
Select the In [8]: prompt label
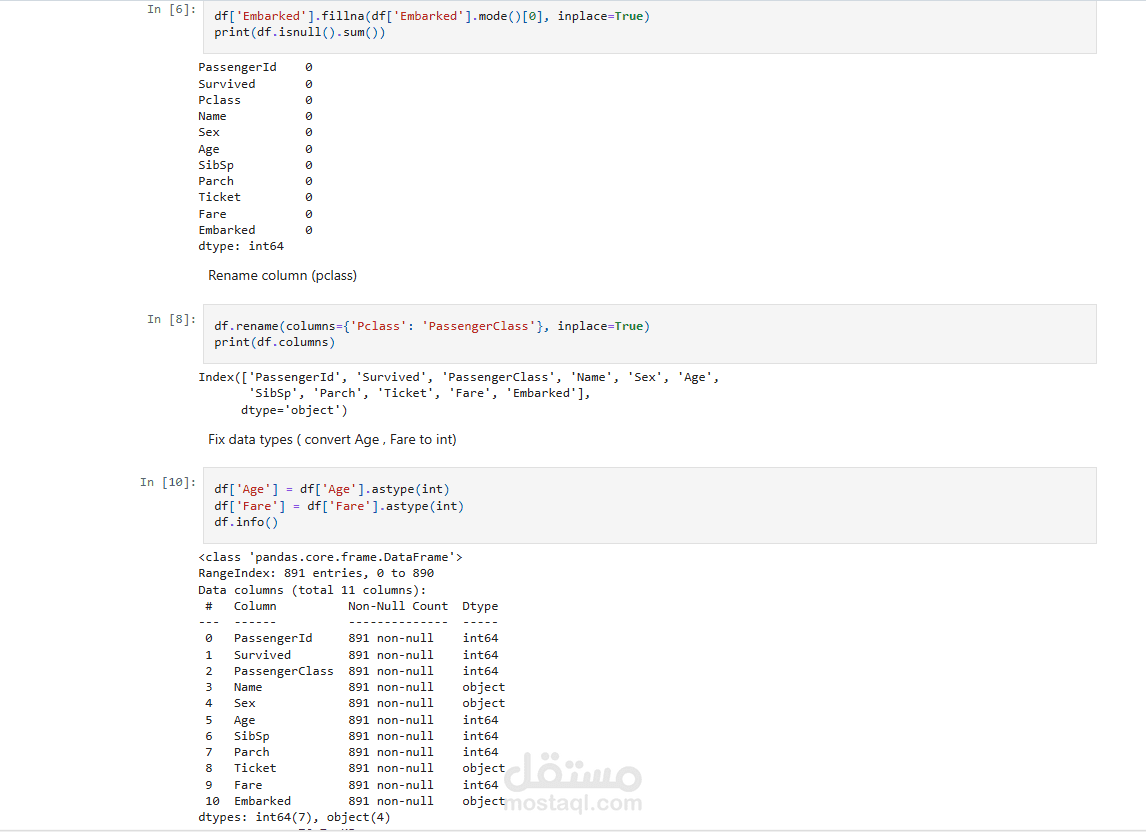(172, 319)
